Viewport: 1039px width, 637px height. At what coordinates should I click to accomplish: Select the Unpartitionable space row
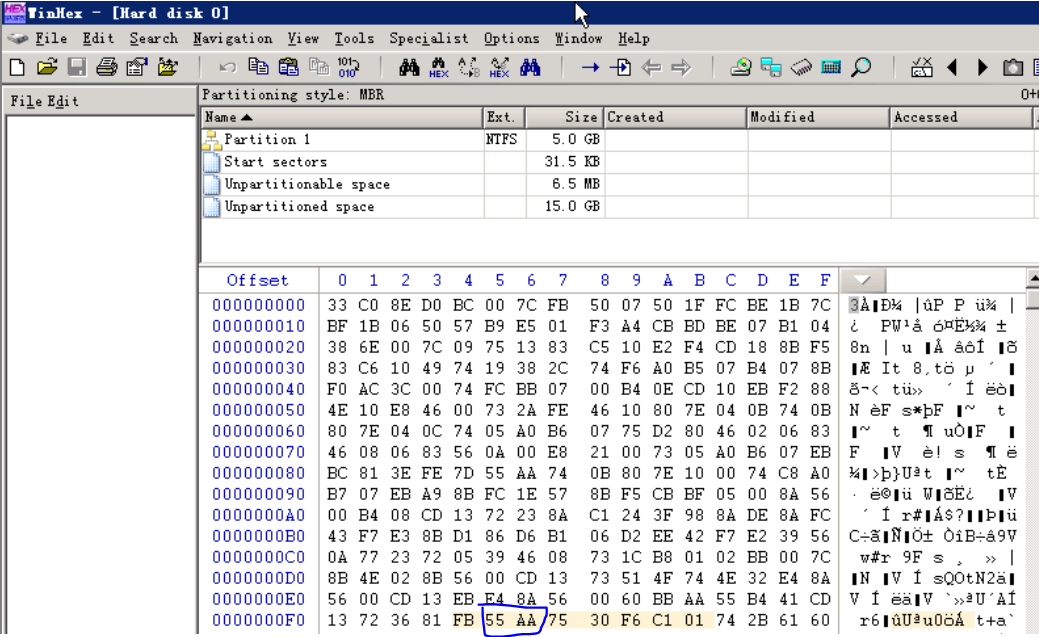[x=620, y=184]
